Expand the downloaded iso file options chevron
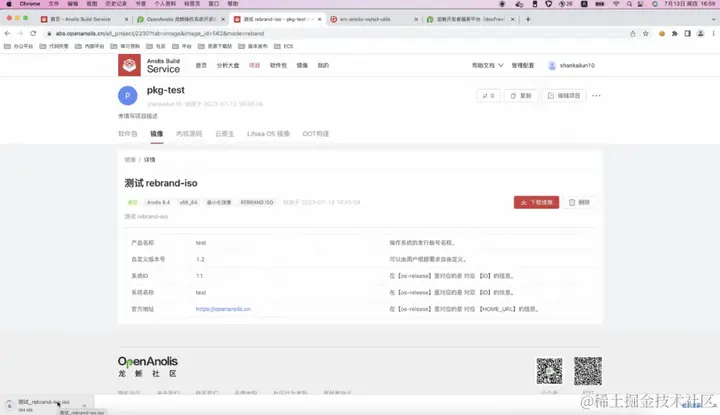Screen dimensions: 720x415 [84, 405]
